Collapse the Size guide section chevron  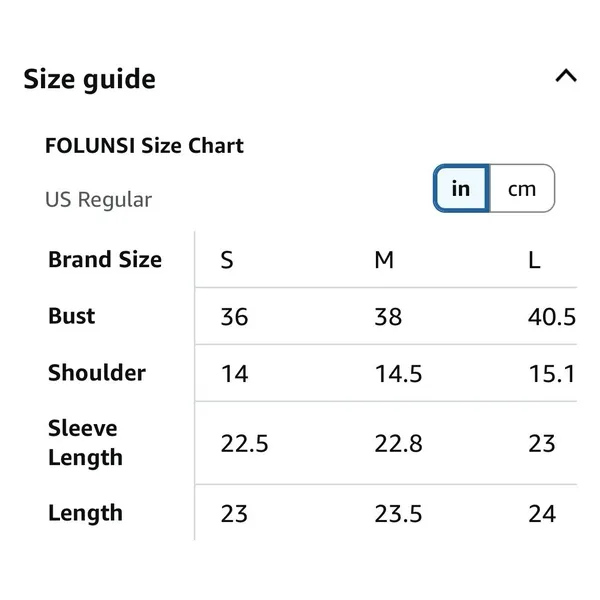[566, 76]
